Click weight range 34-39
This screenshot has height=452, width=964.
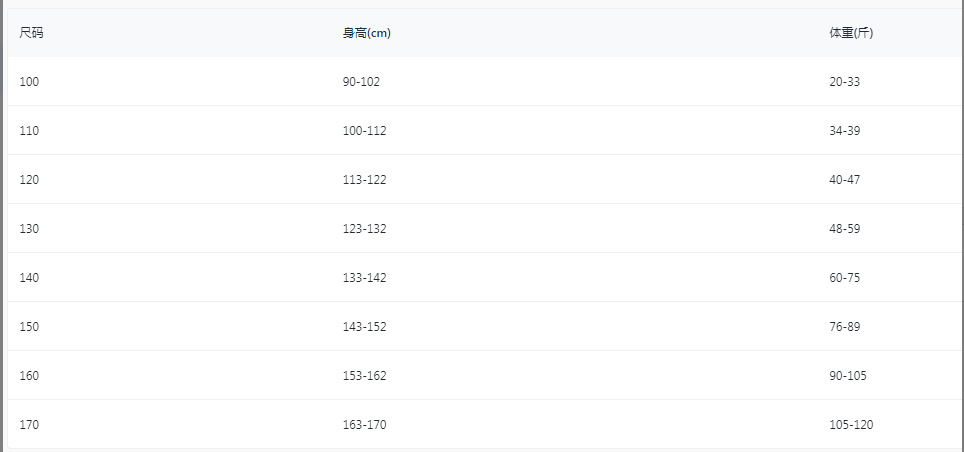(x=844, y=131)
